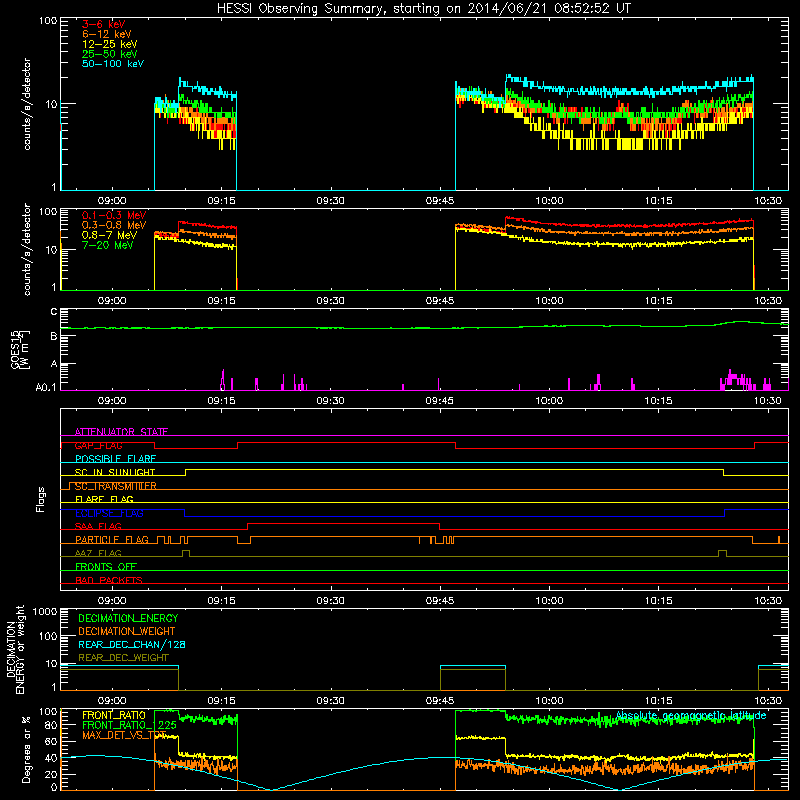Pick the 12-25 keV legend entry
The width and height of the screenshot is (800, 800).
109,44
